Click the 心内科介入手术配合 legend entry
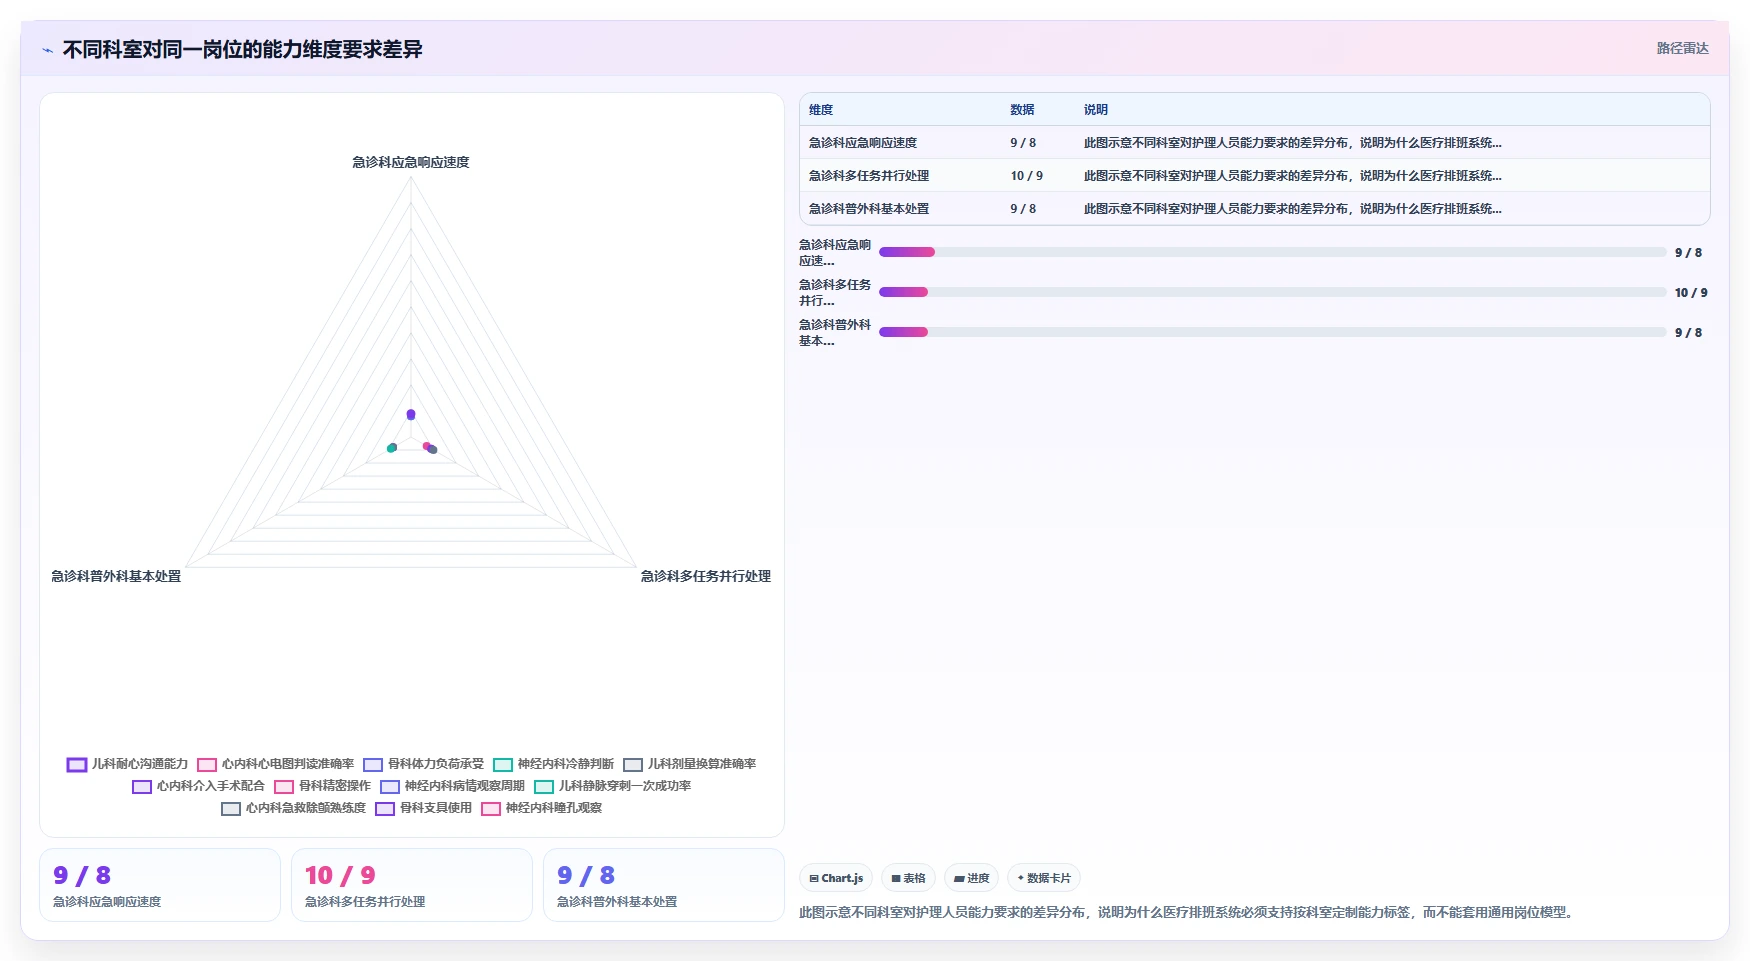 click(x=198, y=786)
